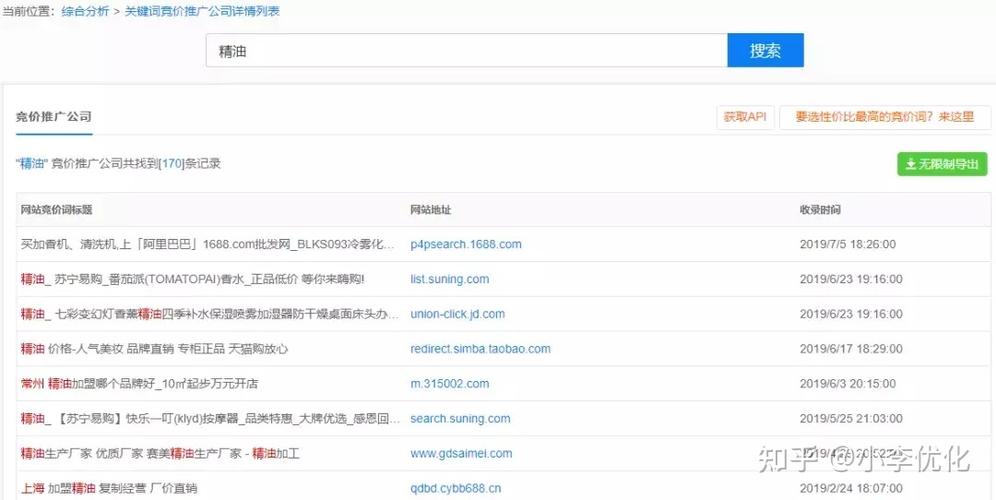The height and width of the screenshot is (500, 996).
Task: Open the redirect.simba.taobao.com site link
Action: pos(480,349)
